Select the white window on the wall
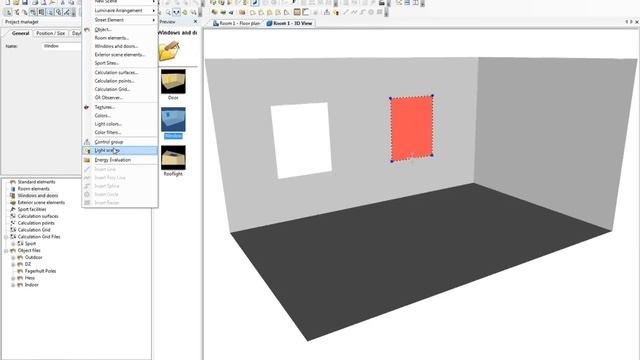 click(301, 140)
